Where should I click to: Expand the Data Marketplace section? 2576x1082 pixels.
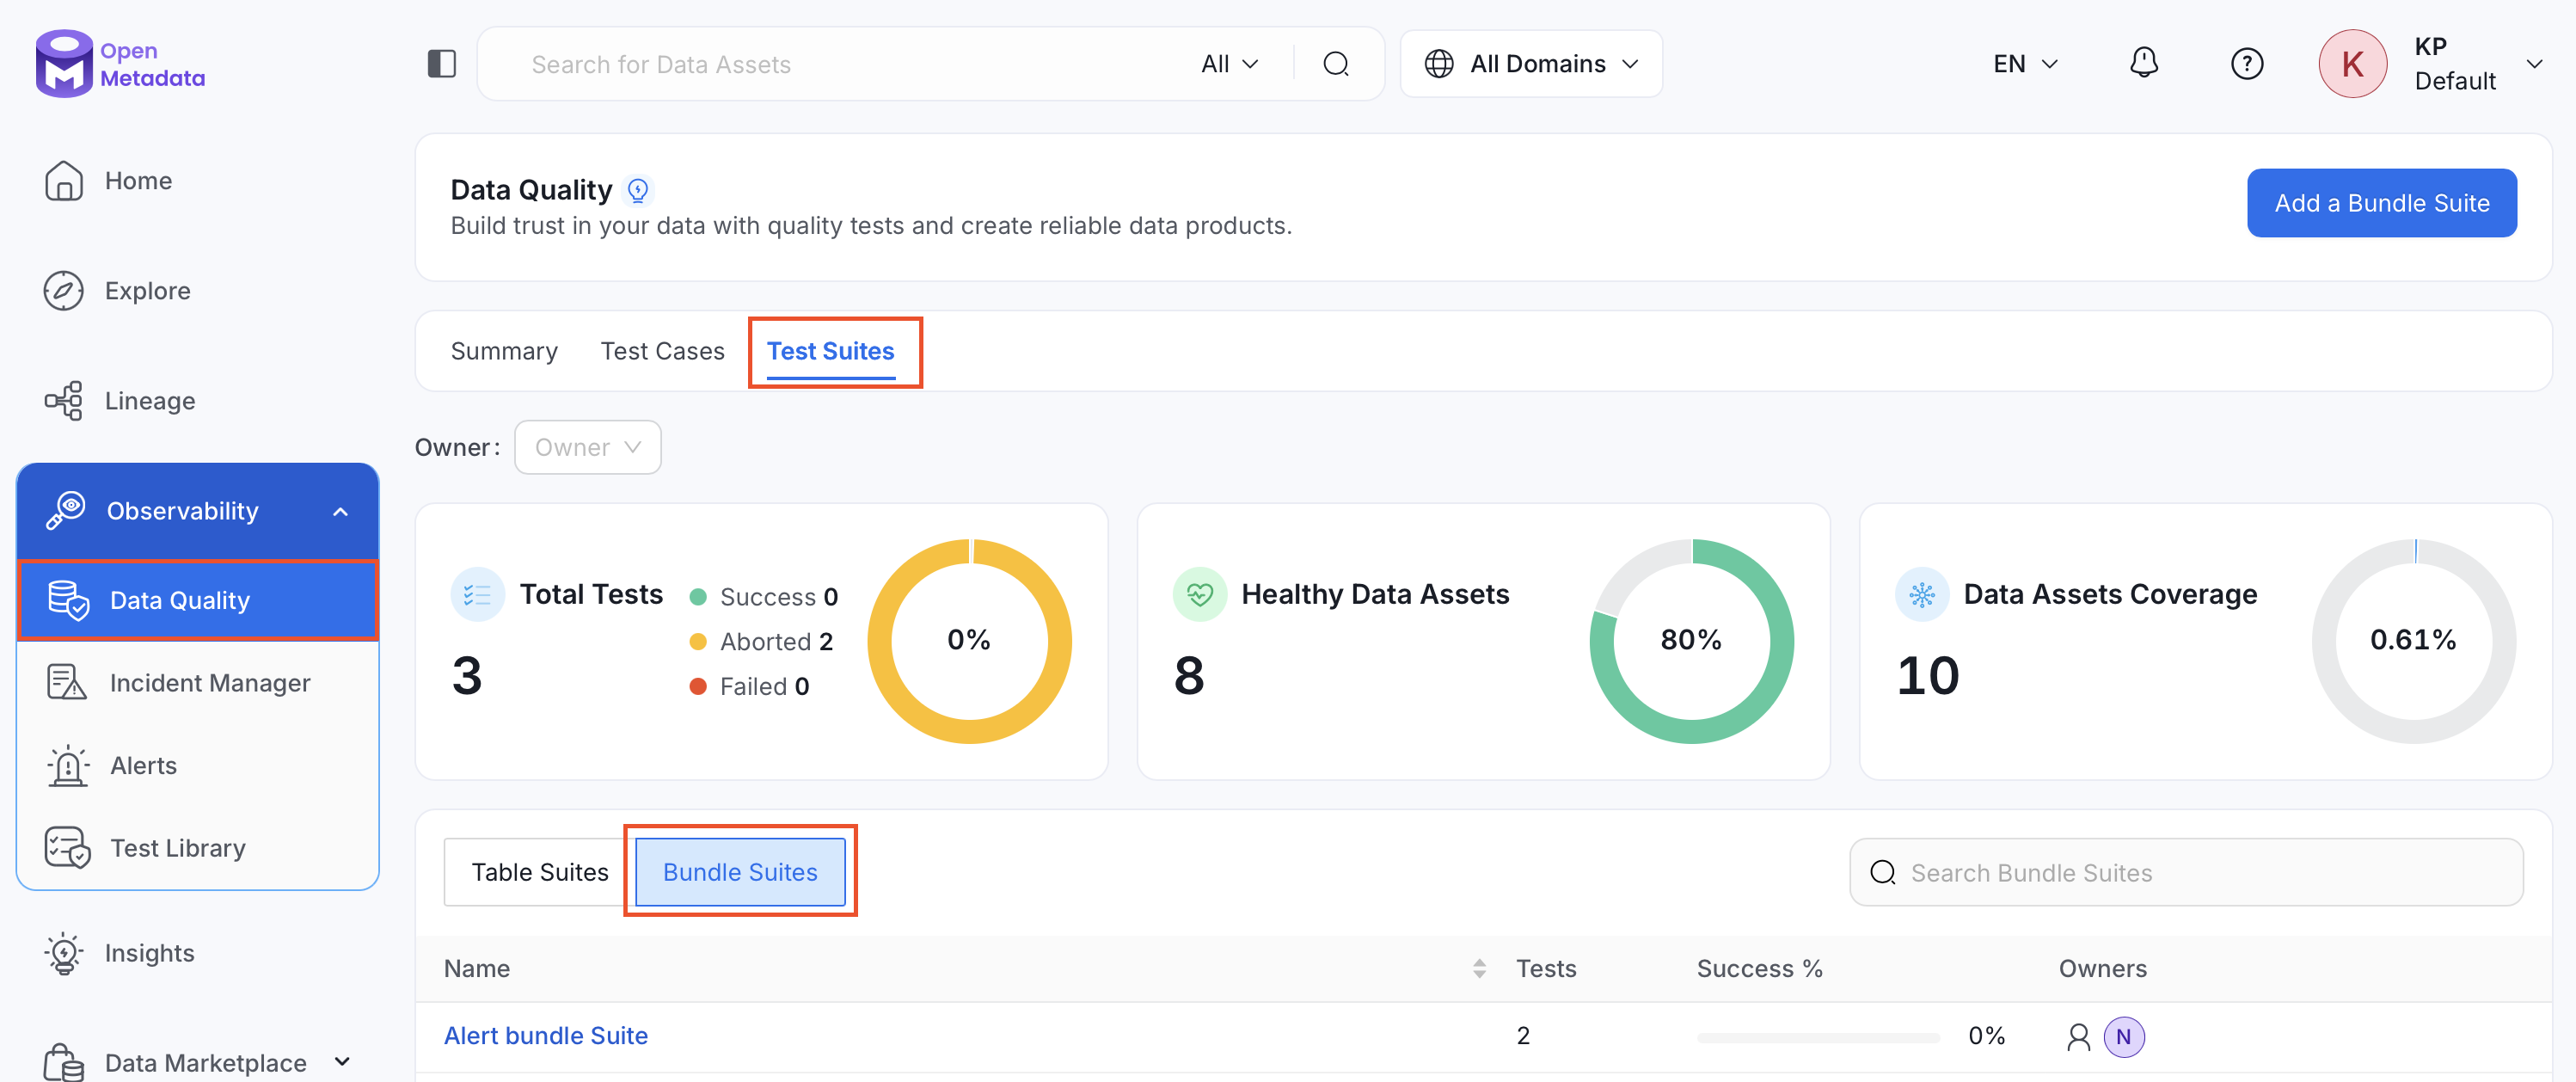pyautogui.click(x=342, y=1061)
